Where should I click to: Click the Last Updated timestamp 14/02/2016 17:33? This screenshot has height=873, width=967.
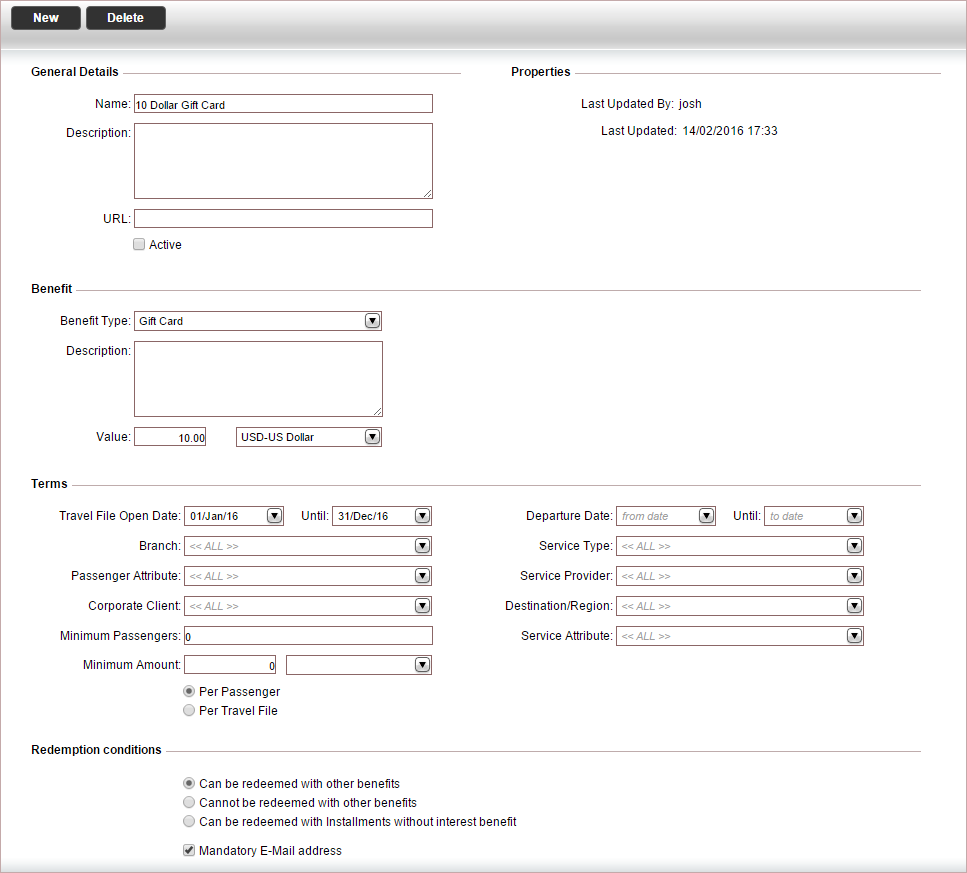pyautogui.click(x=730, y=131)
